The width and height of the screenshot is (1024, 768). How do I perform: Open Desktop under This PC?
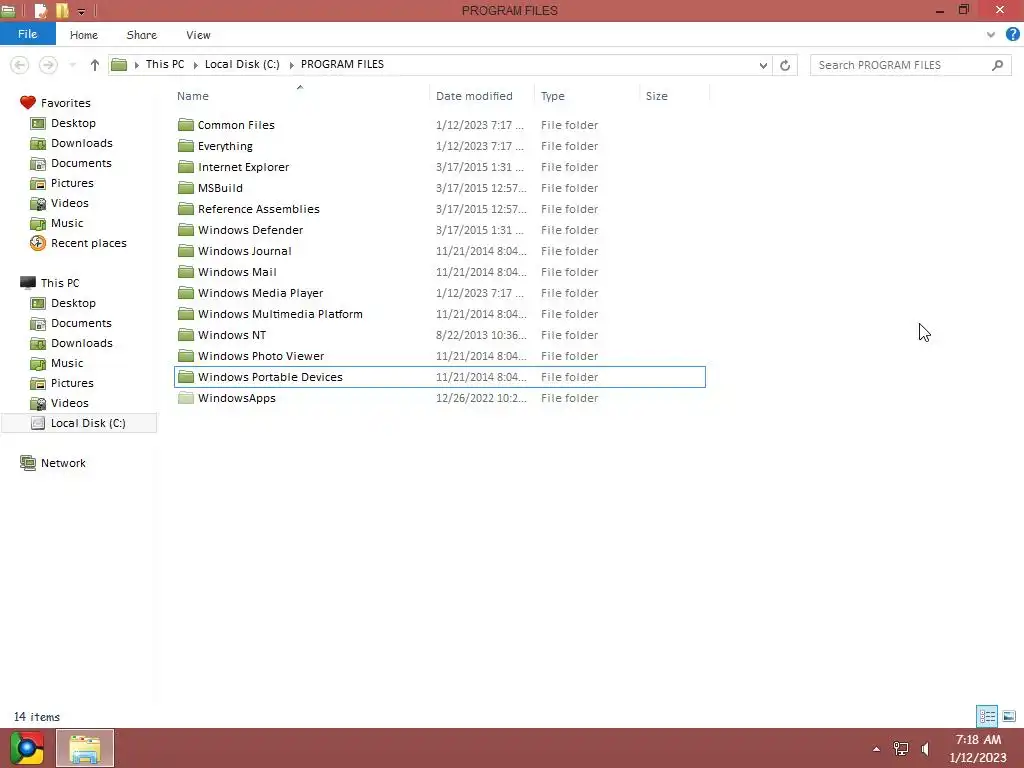click(x=73, y=303)
